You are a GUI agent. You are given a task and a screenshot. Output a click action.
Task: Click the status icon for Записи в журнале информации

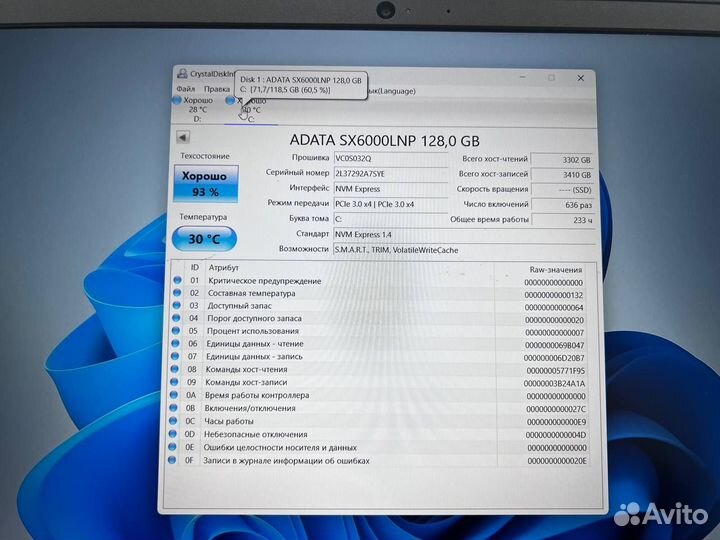172,460
